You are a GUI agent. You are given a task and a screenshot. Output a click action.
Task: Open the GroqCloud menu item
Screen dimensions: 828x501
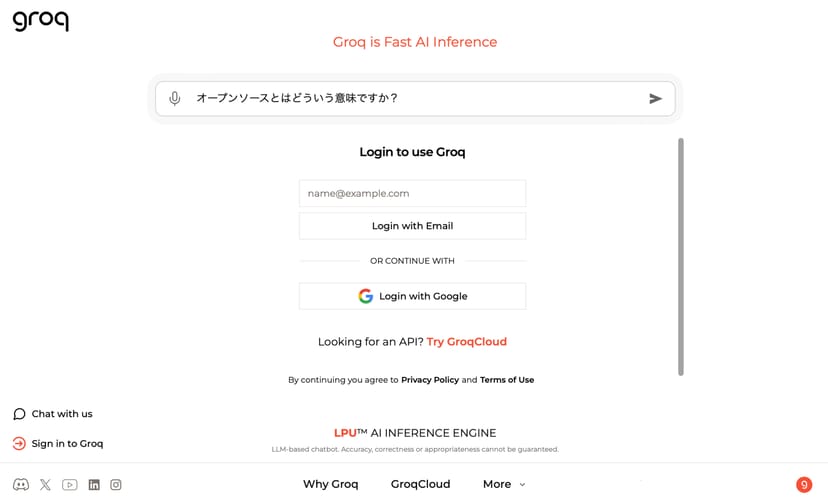[x=420, y=484]
